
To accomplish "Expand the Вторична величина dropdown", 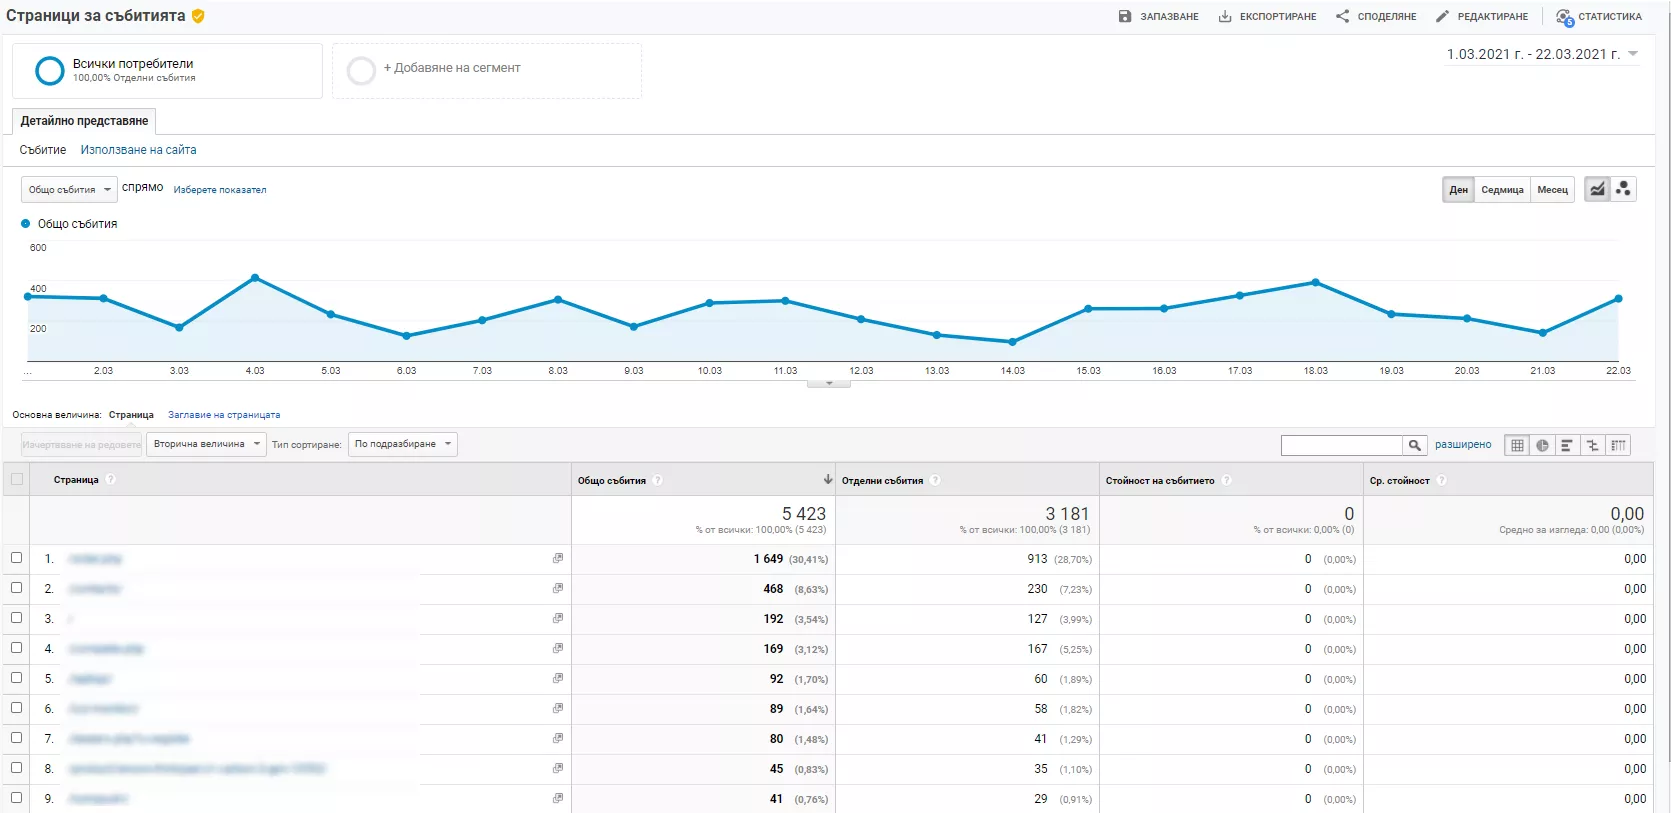I will click(x=206, y=444).
